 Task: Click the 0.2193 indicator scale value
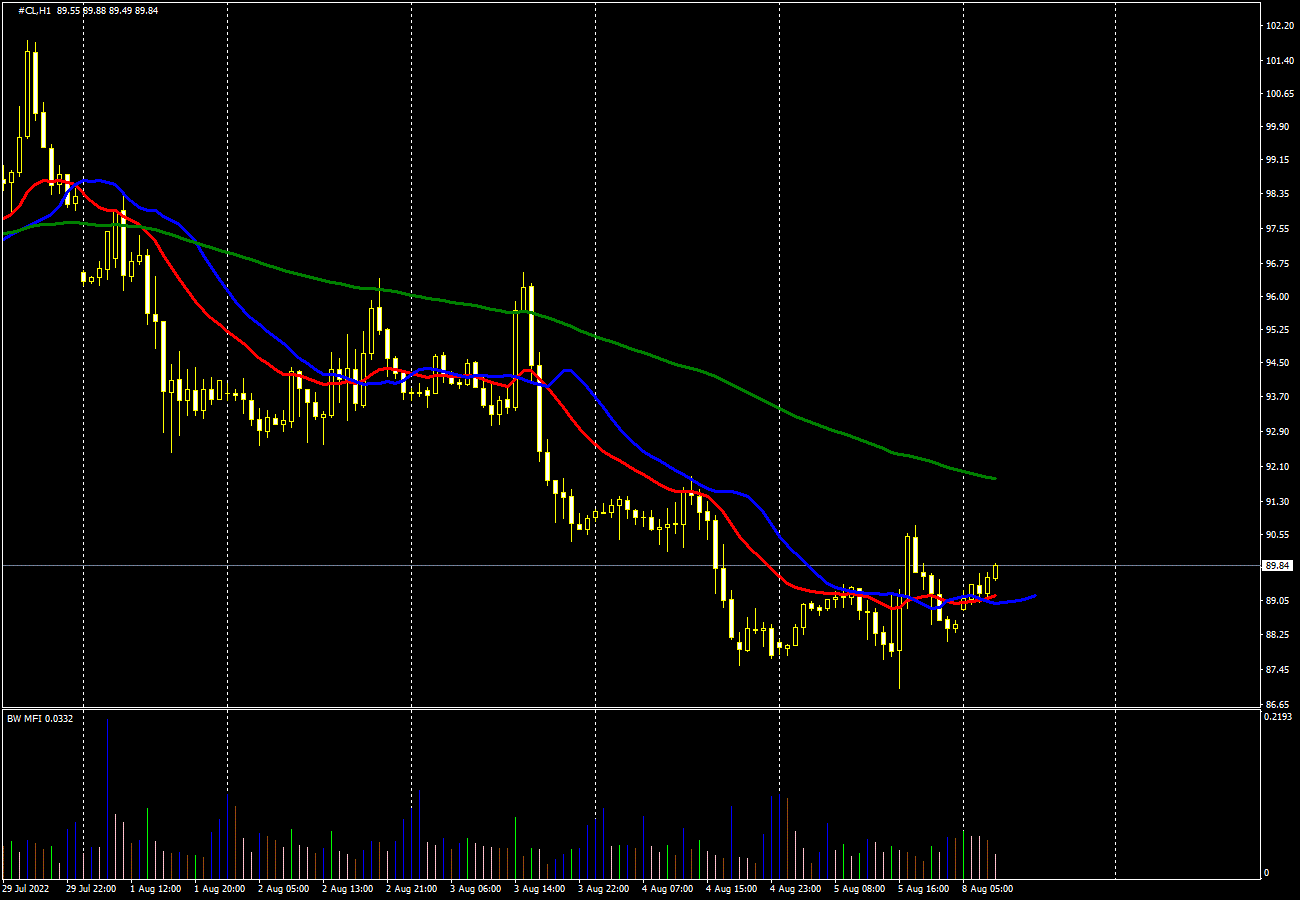pos(1279,718)
